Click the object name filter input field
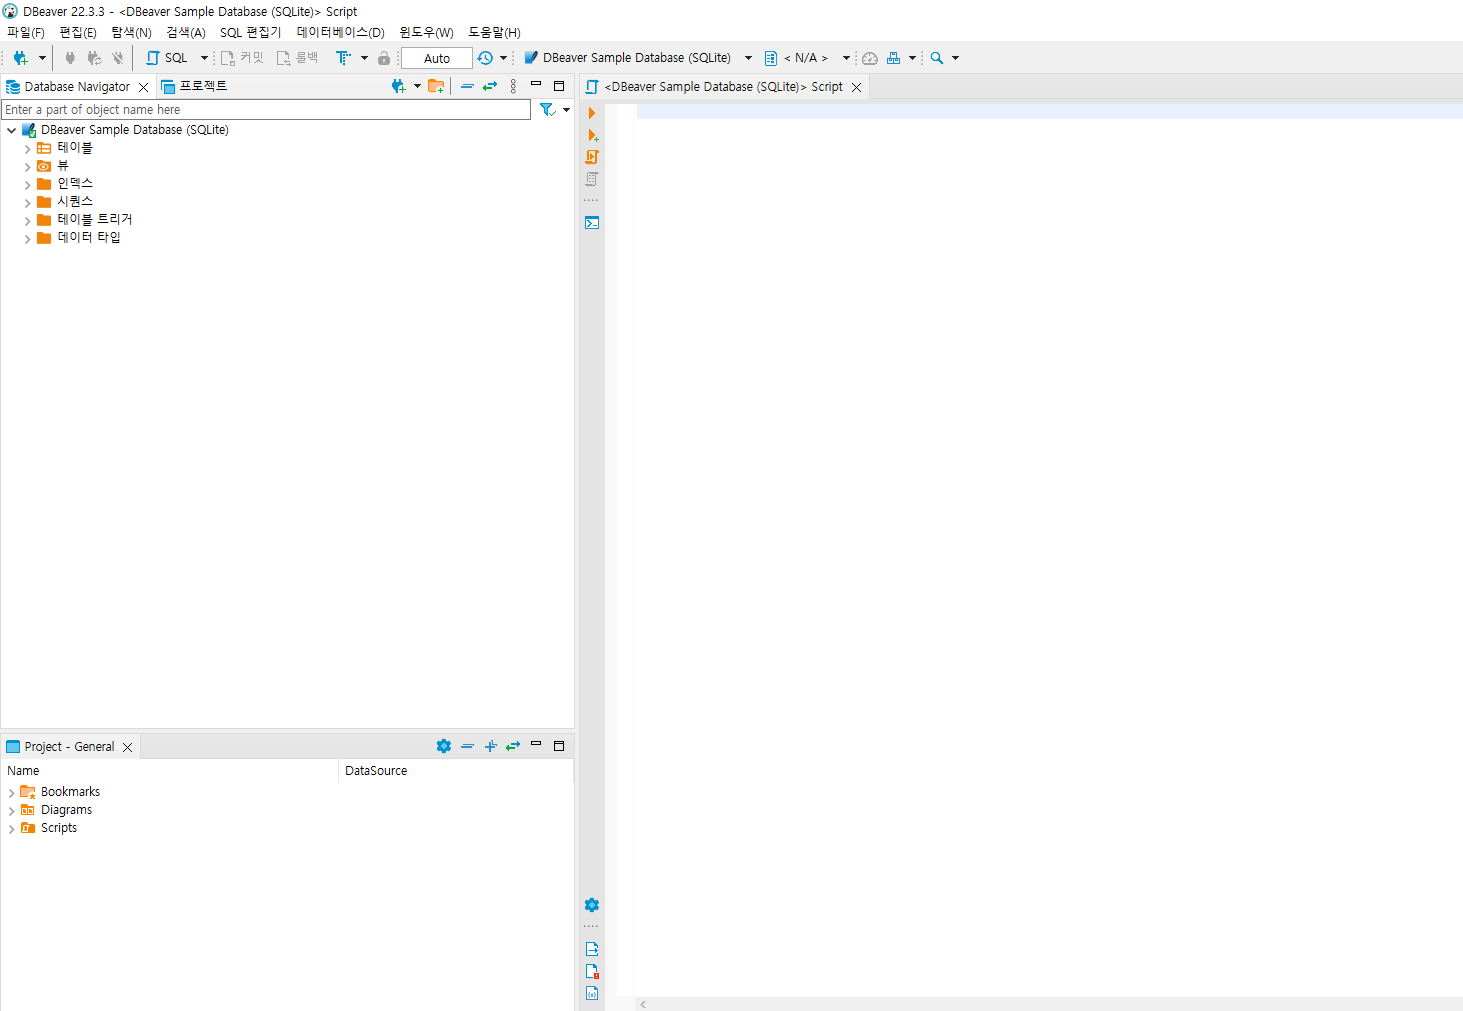 266,110
